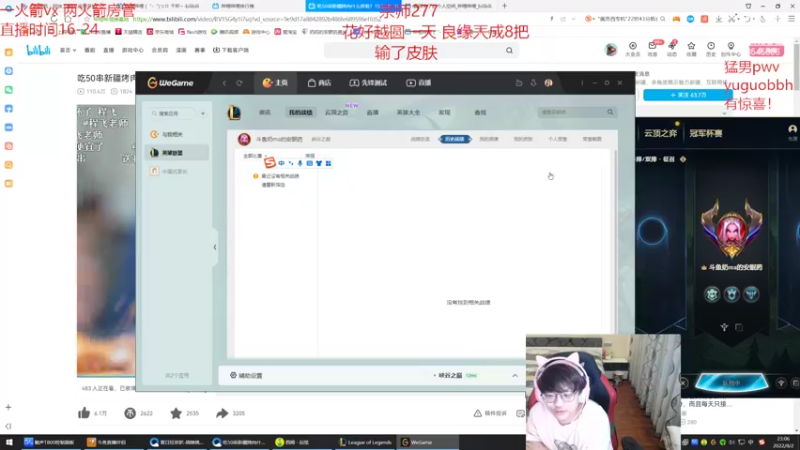
Task: Open 辅助设置 at WeGame bottom bar
Action: point(246,376)
